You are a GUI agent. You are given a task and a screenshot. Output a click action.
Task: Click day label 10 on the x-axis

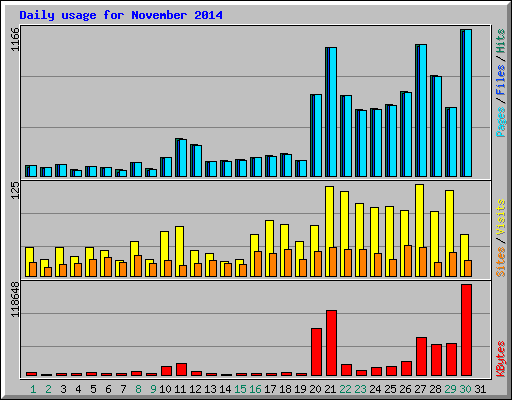point(165,389)
